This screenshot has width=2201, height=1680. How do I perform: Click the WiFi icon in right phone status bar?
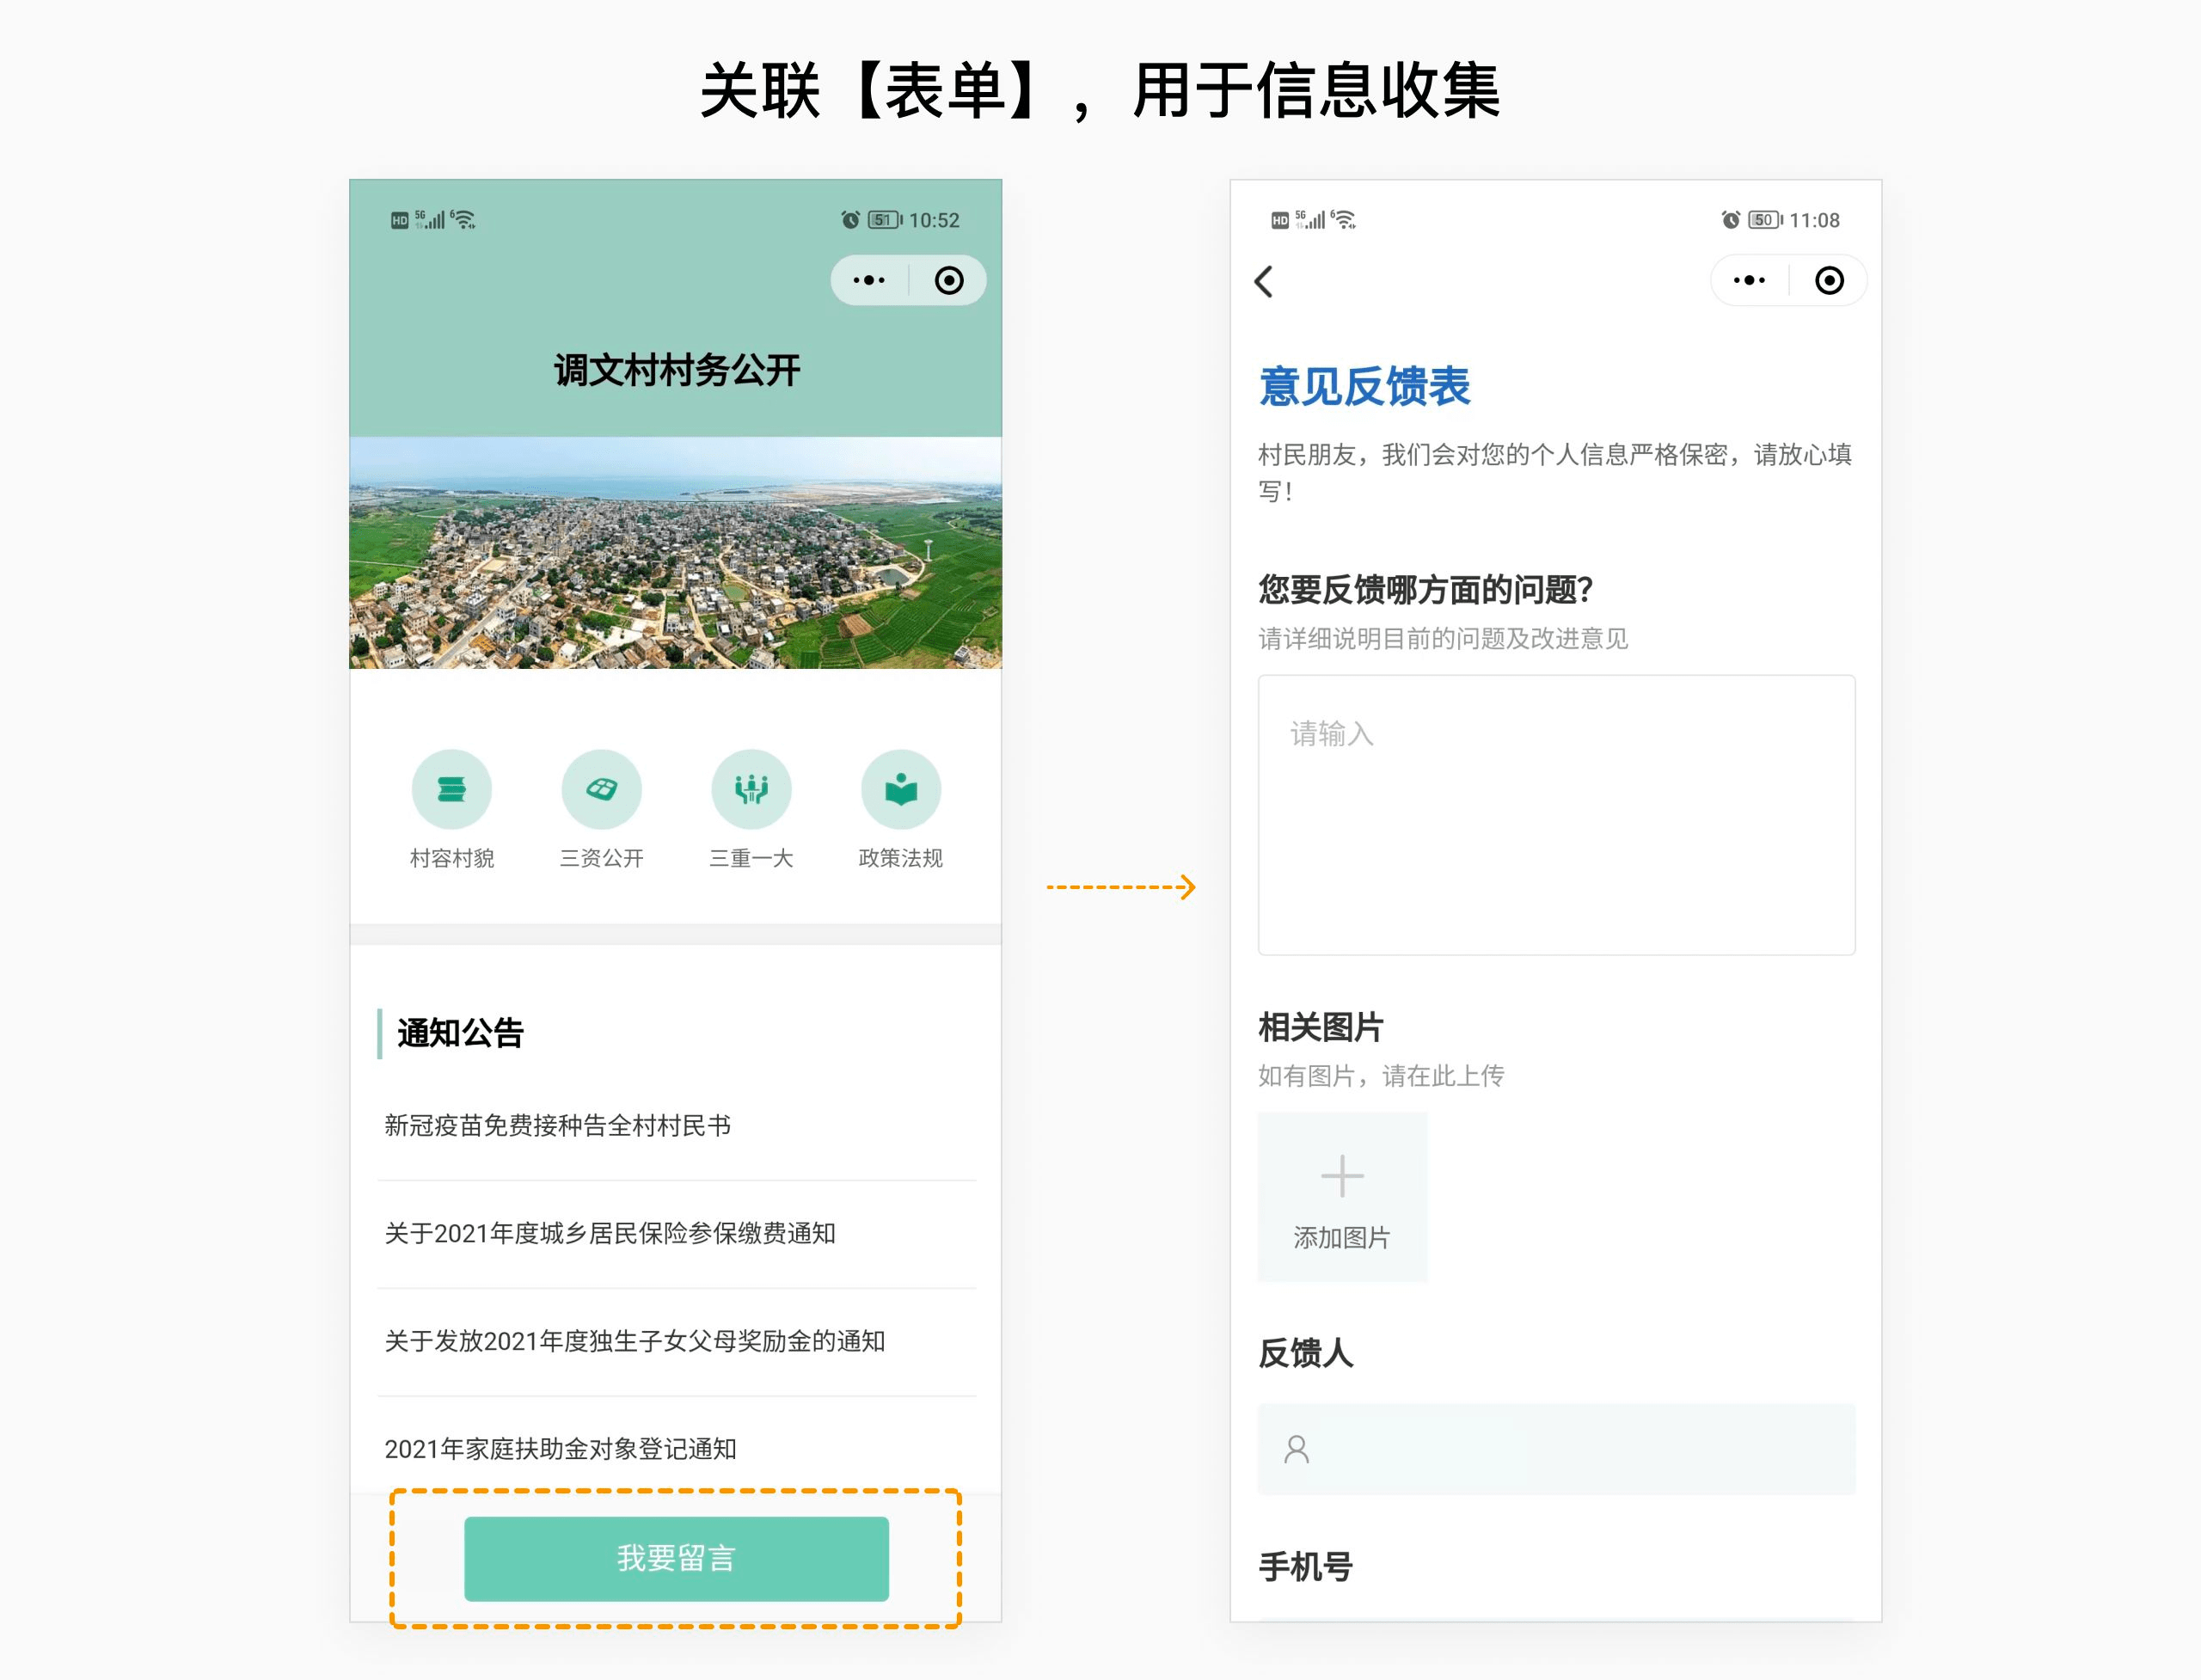click(x=1344, y=220)
